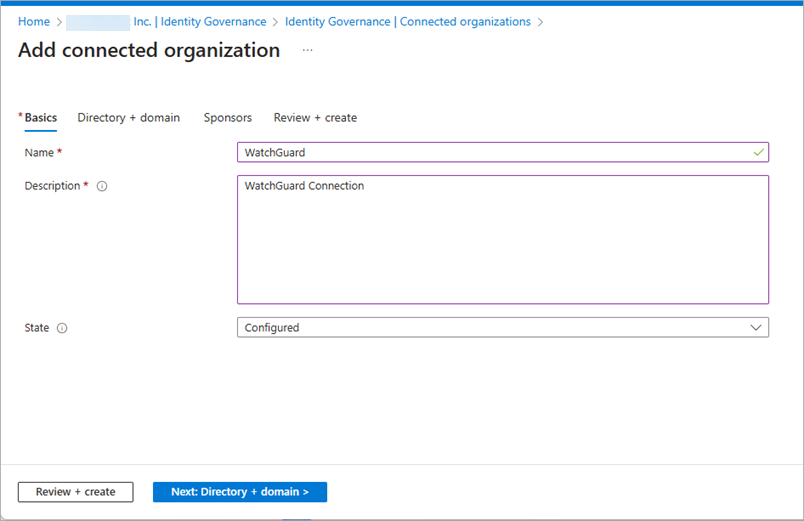Go back to Connected organizations breadcrumb

coord(408,22)
